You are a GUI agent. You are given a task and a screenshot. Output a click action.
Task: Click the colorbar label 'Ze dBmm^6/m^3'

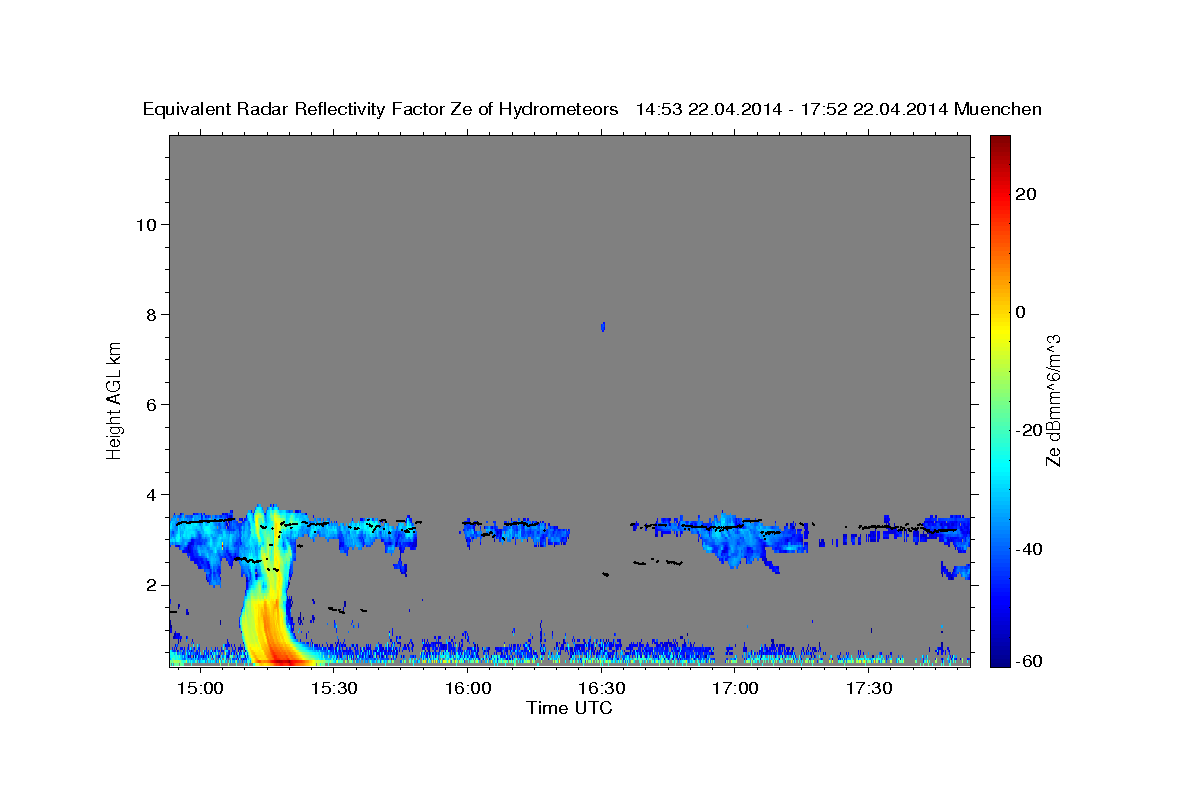[1053, 399]
